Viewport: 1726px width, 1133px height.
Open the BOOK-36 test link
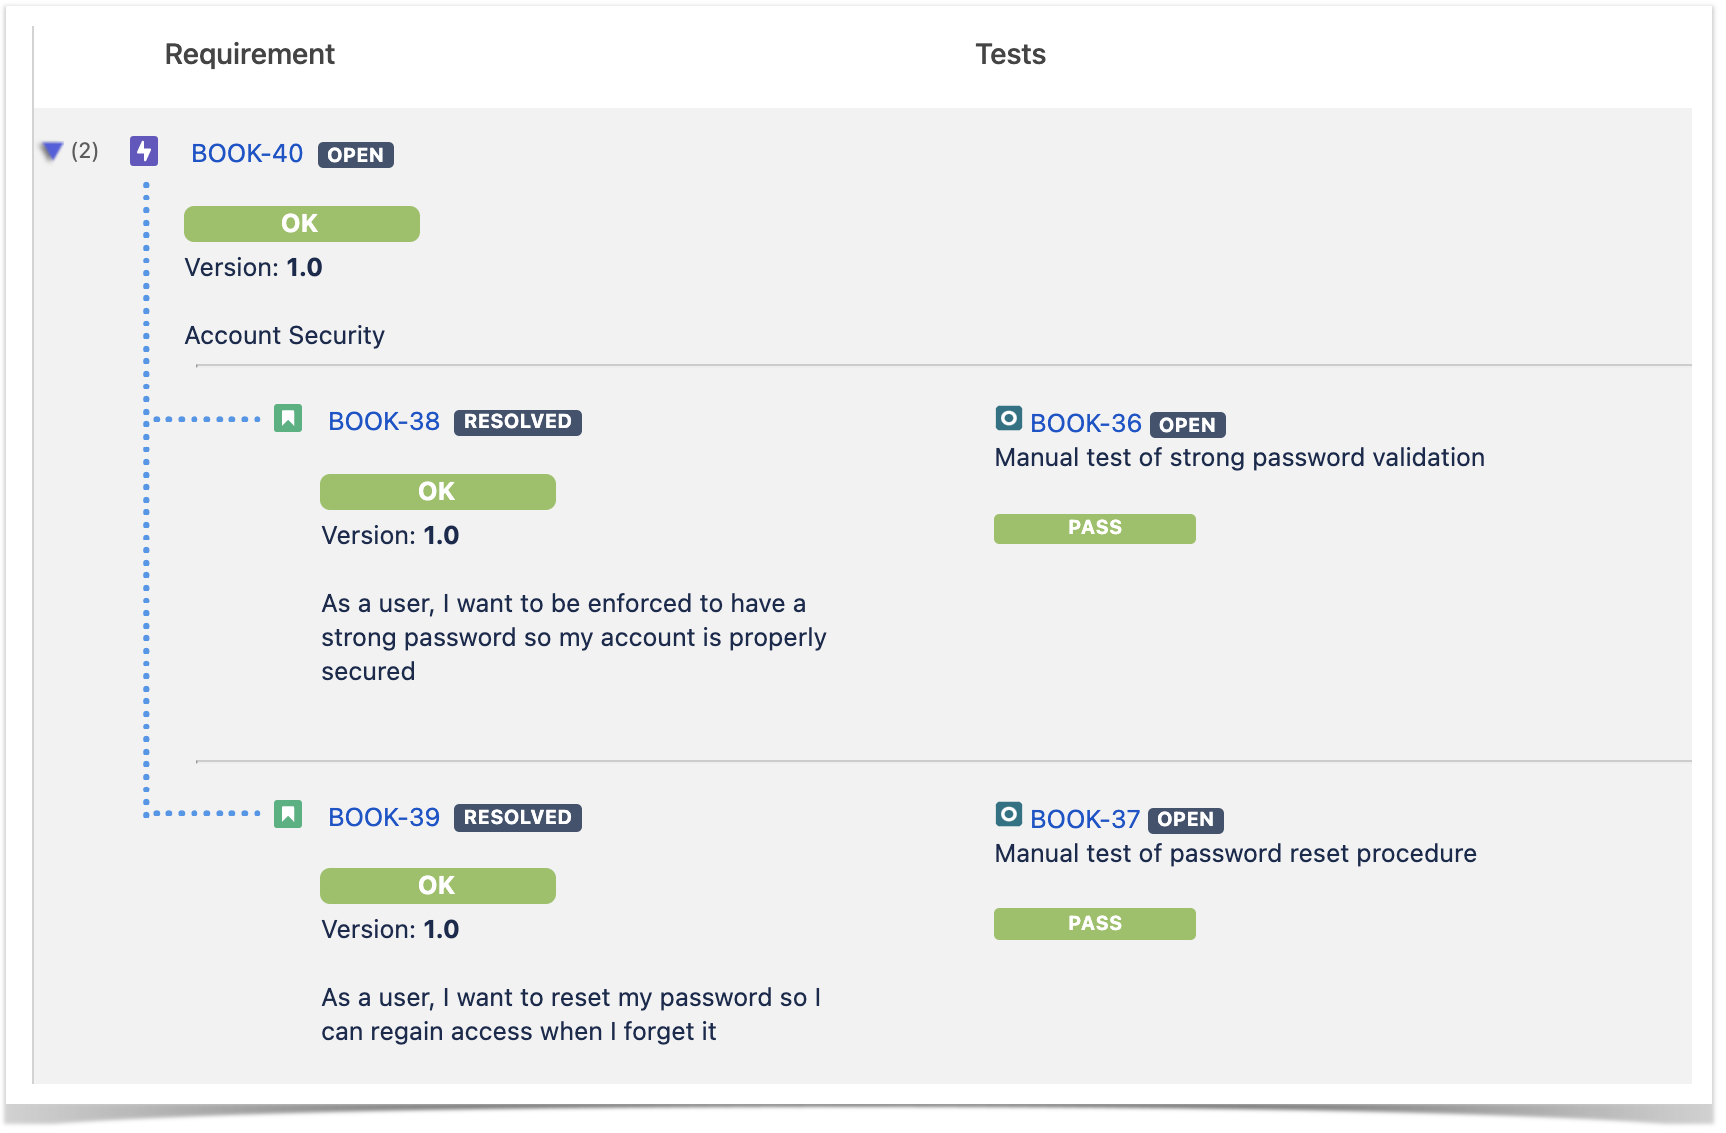(x=1086, y=424)
